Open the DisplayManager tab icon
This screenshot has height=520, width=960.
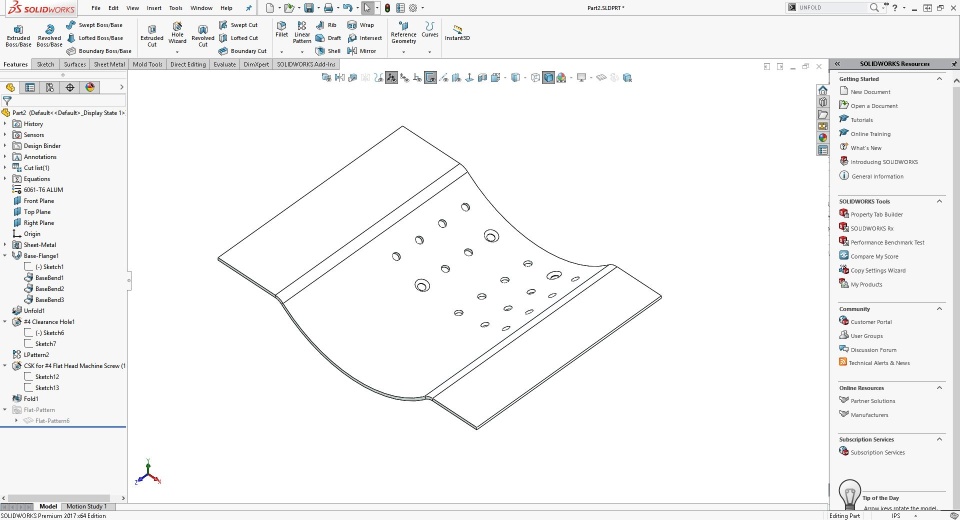pyautogui.click(x=90, y=88)
